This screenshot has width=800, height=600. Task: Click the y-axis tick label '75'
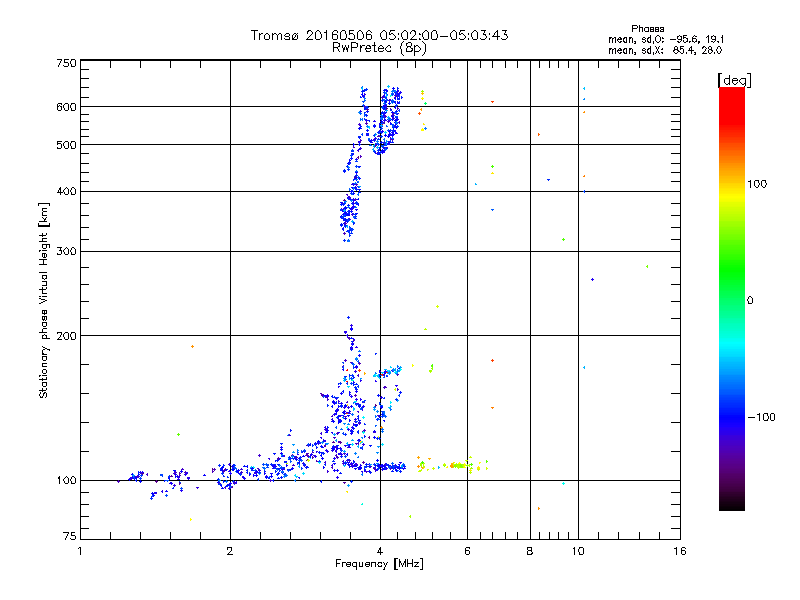click(70, 536)
